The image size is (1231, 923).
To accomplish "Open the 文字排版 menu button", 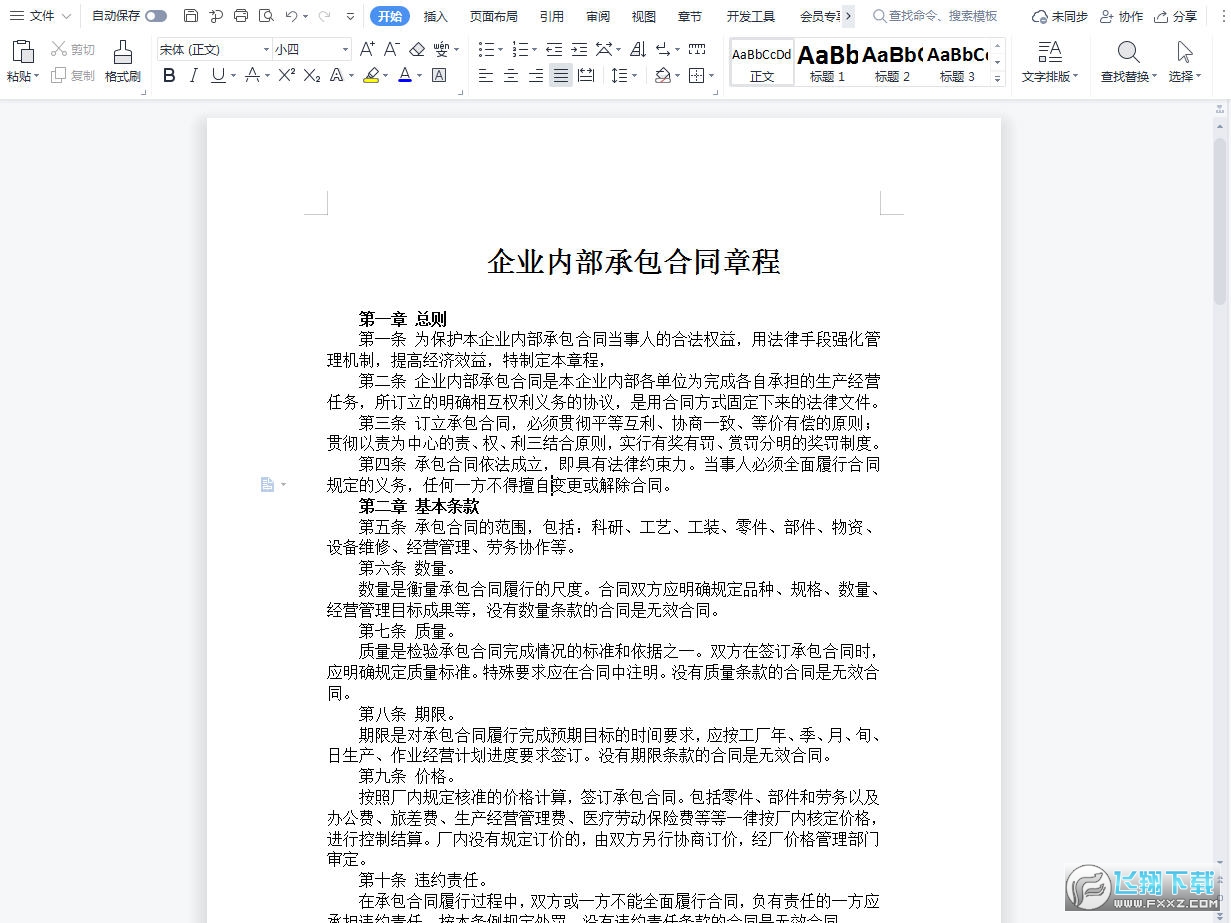I will tap(1050, 61).
